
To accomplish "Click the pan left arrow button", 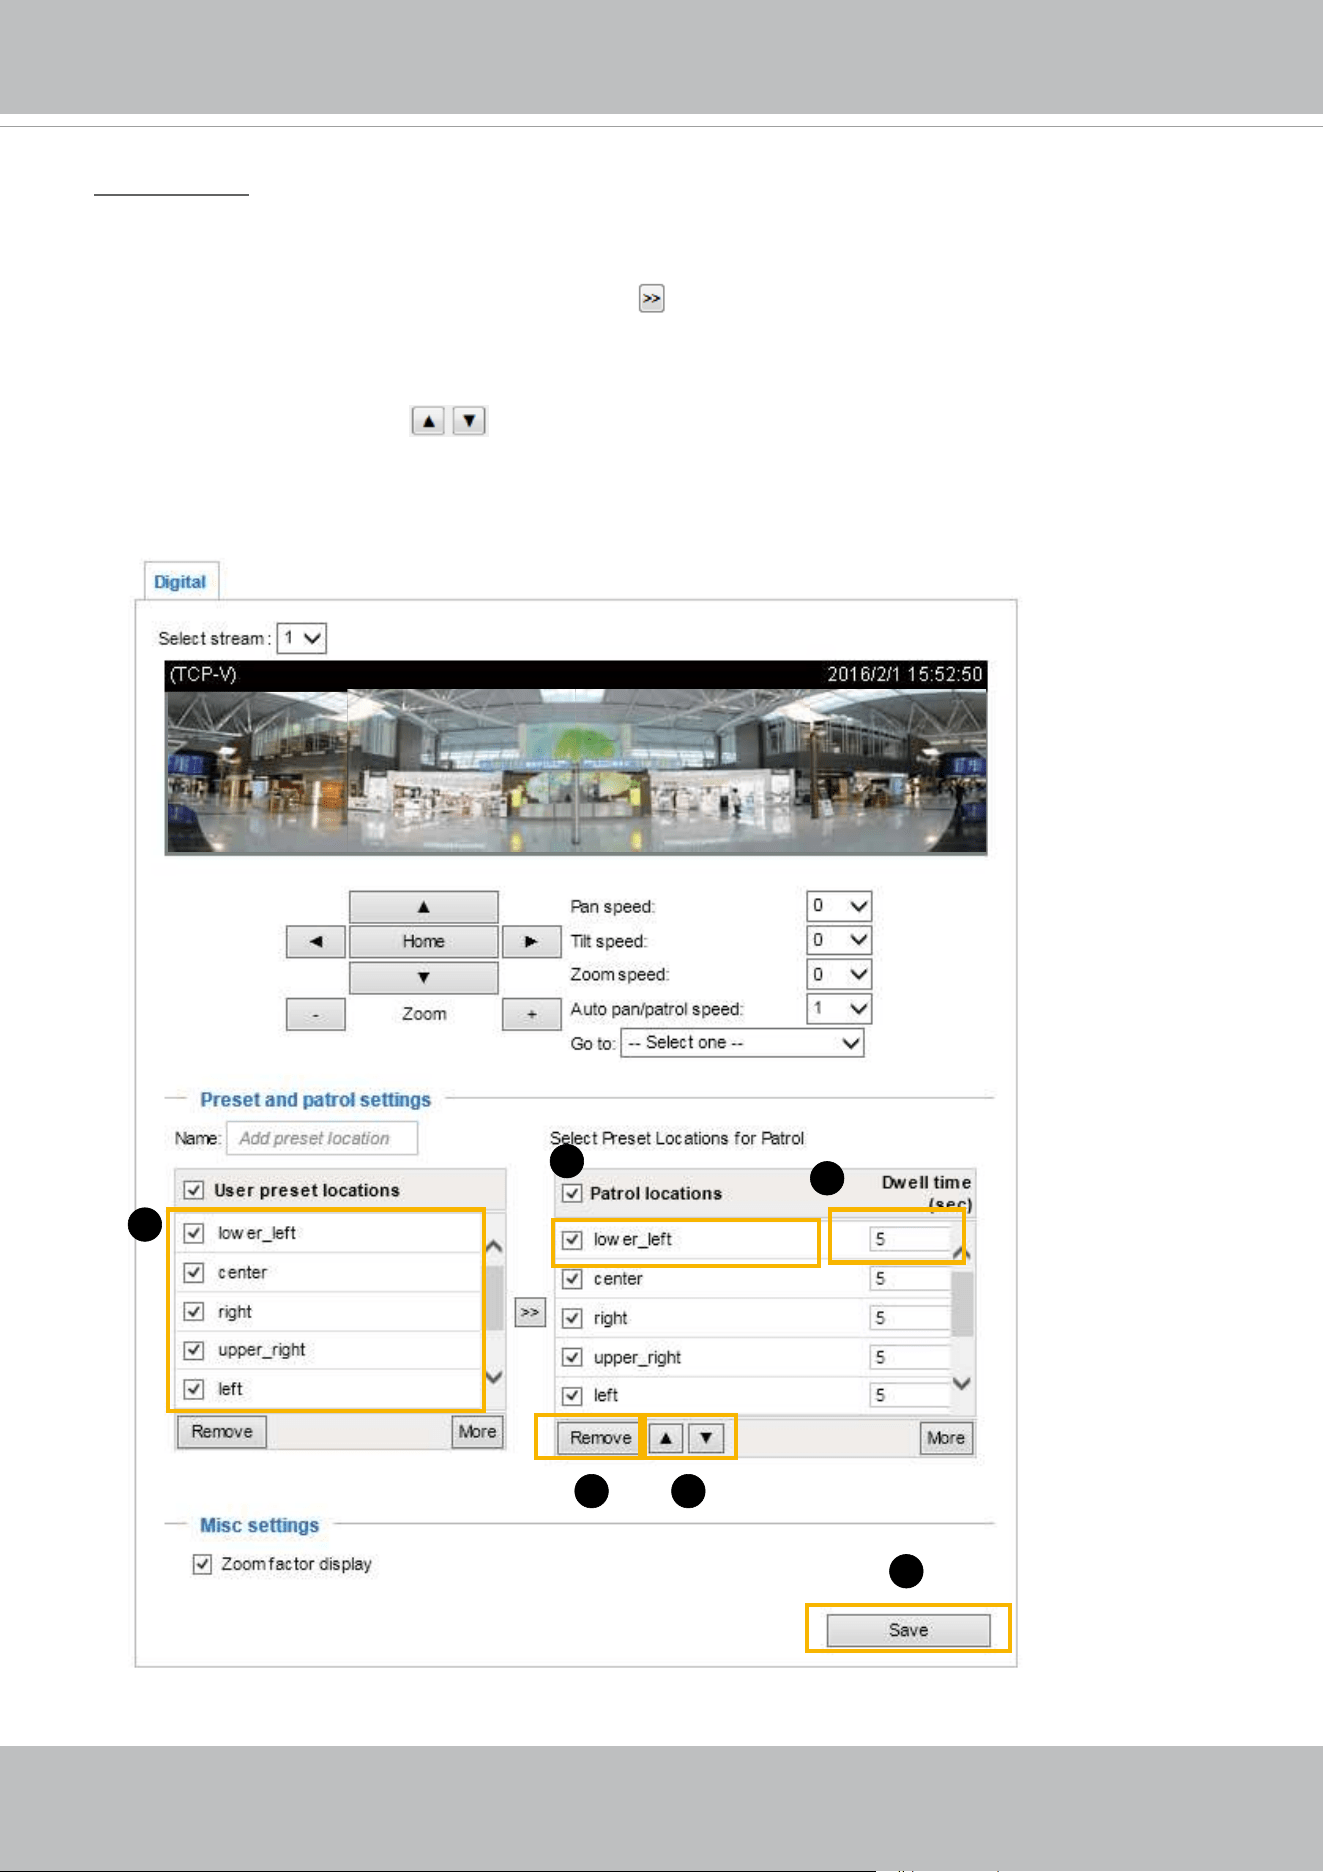I will tap(316, 941).
